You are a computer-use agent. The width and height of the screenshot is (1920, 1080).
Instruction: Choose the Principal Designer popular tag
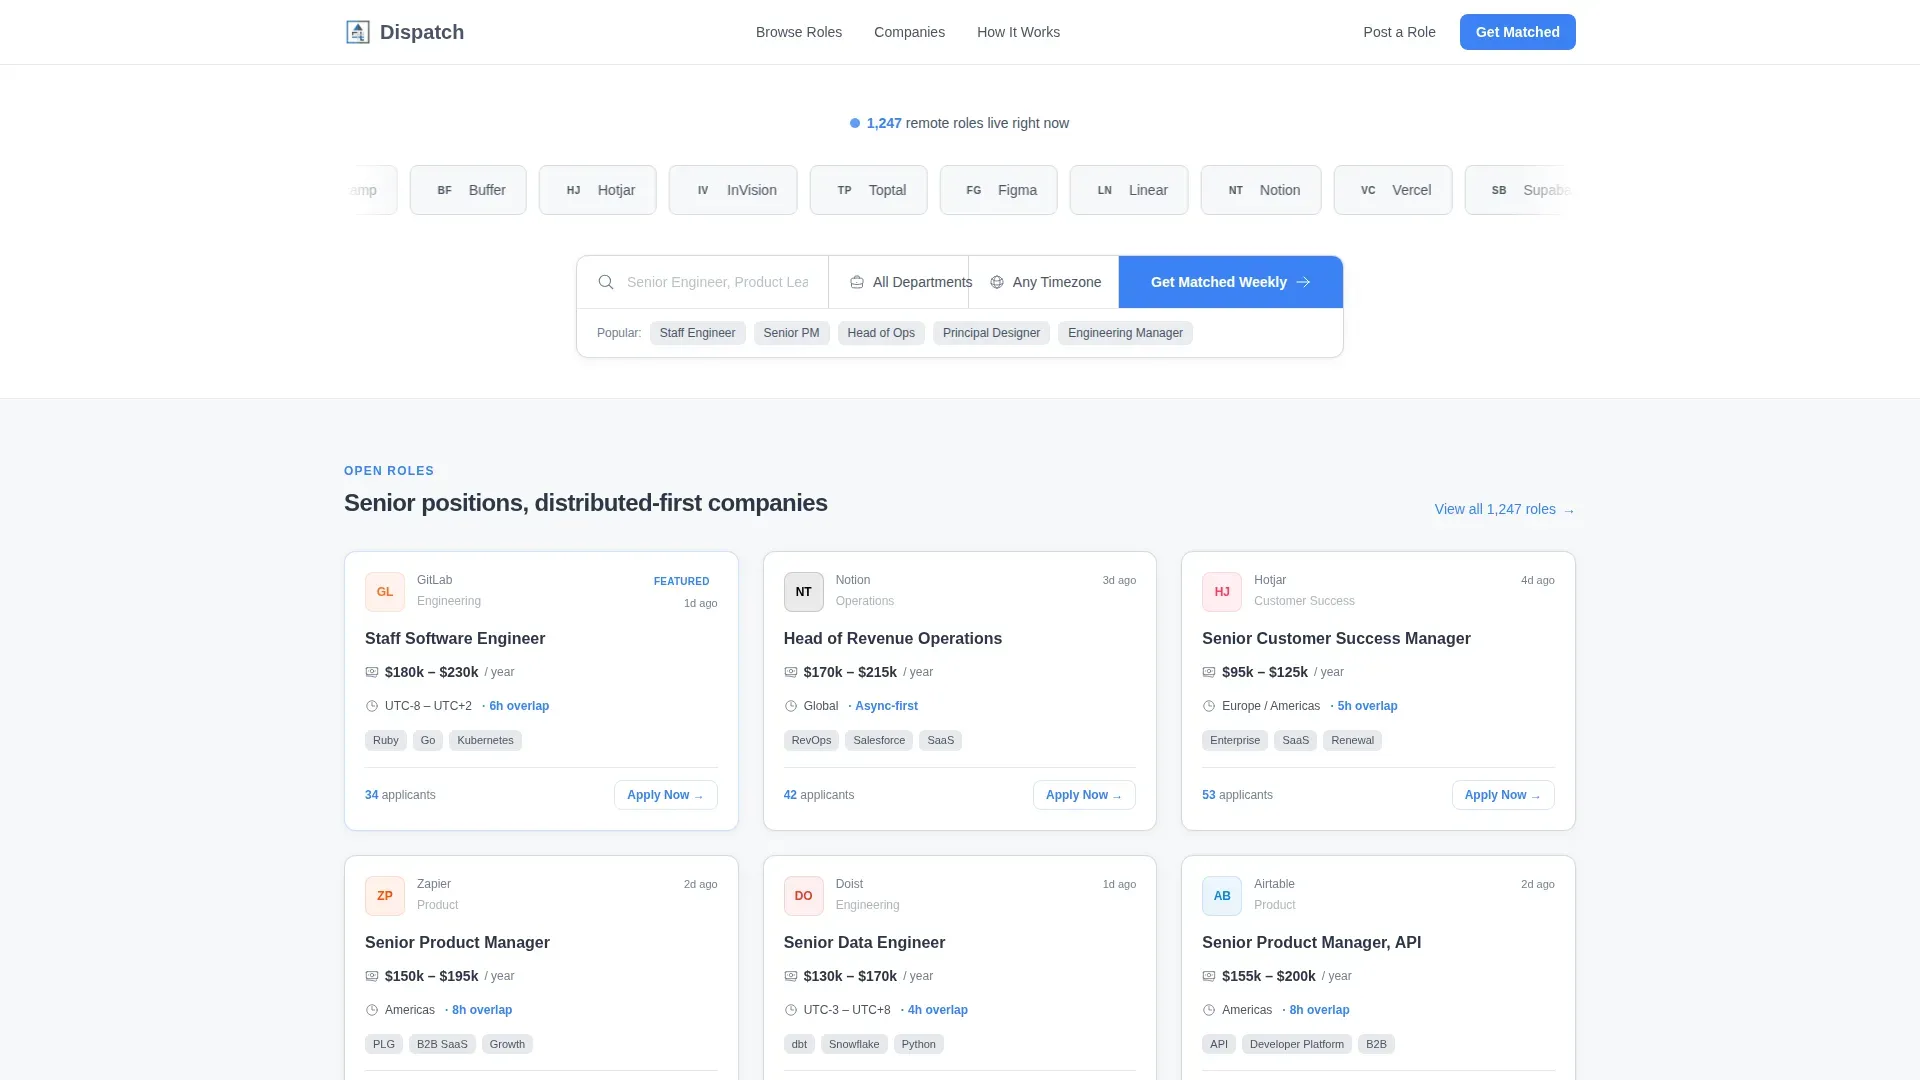pos(991,333)
